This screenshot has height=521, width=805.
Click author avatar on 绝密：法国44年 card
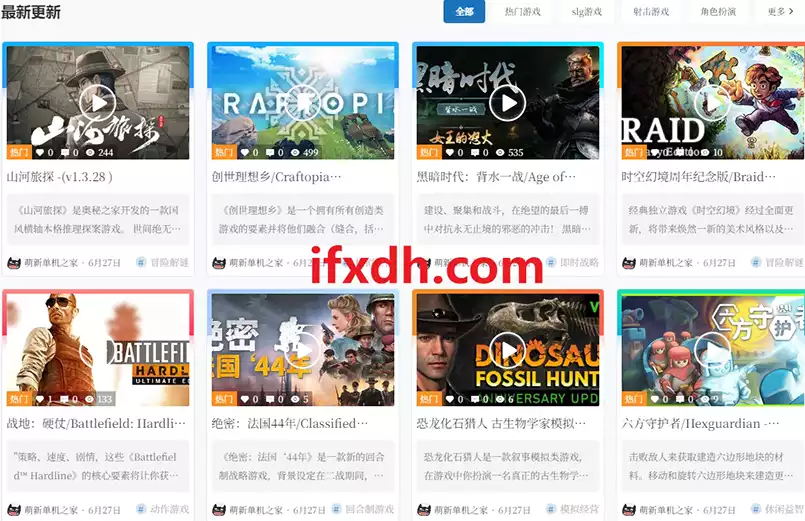click(219, 510)
